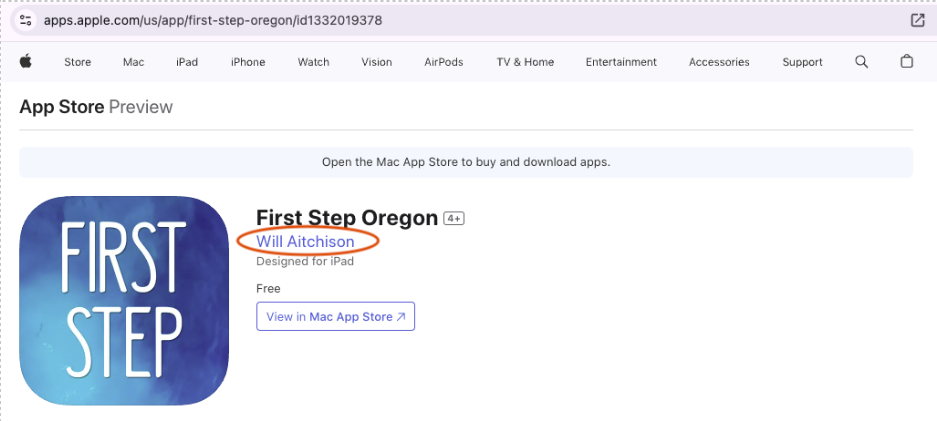Open the AirPods menu

click(x=443, y=62)
